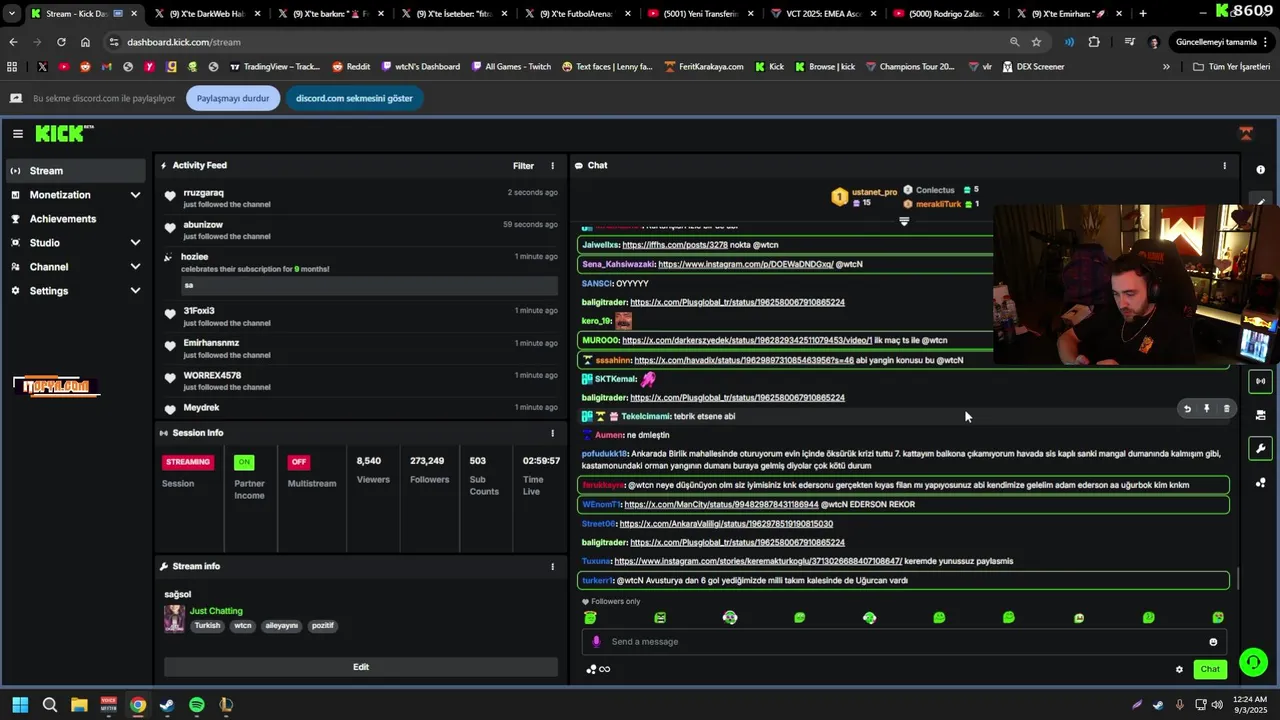Click the Turkish stream tag
This screenshot has width=1280, height=720.
coord(207,626)
